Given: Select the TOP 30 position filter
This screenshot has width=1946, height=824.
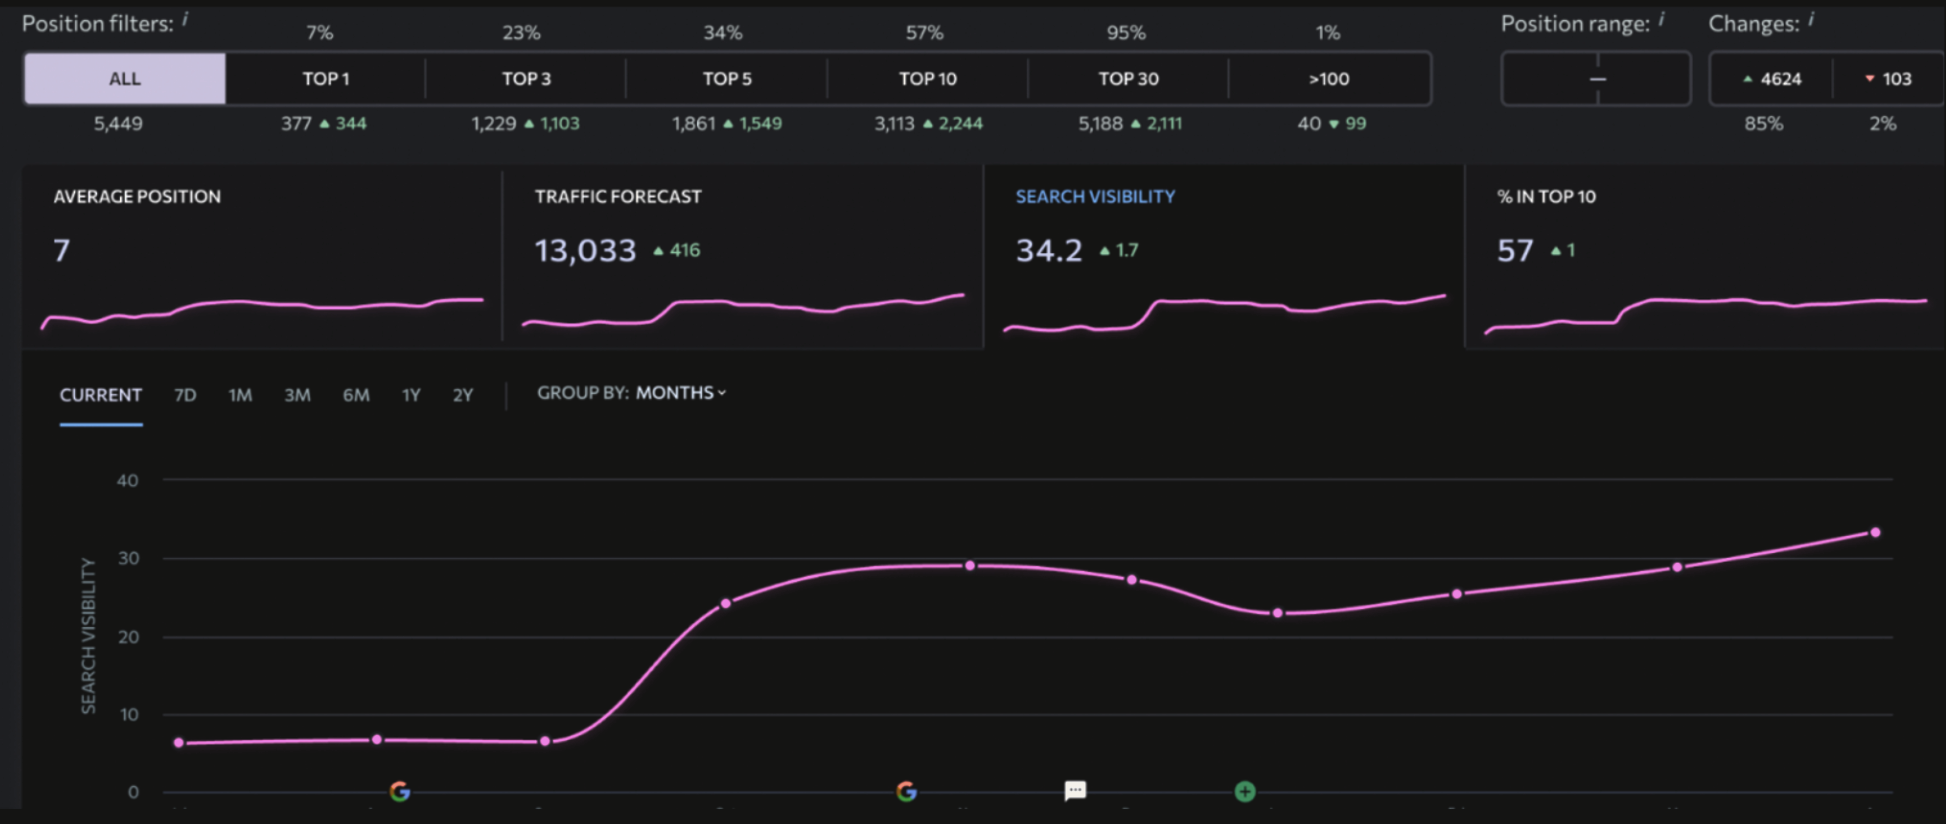Looking at the screenshot, I should [1128, 79].
